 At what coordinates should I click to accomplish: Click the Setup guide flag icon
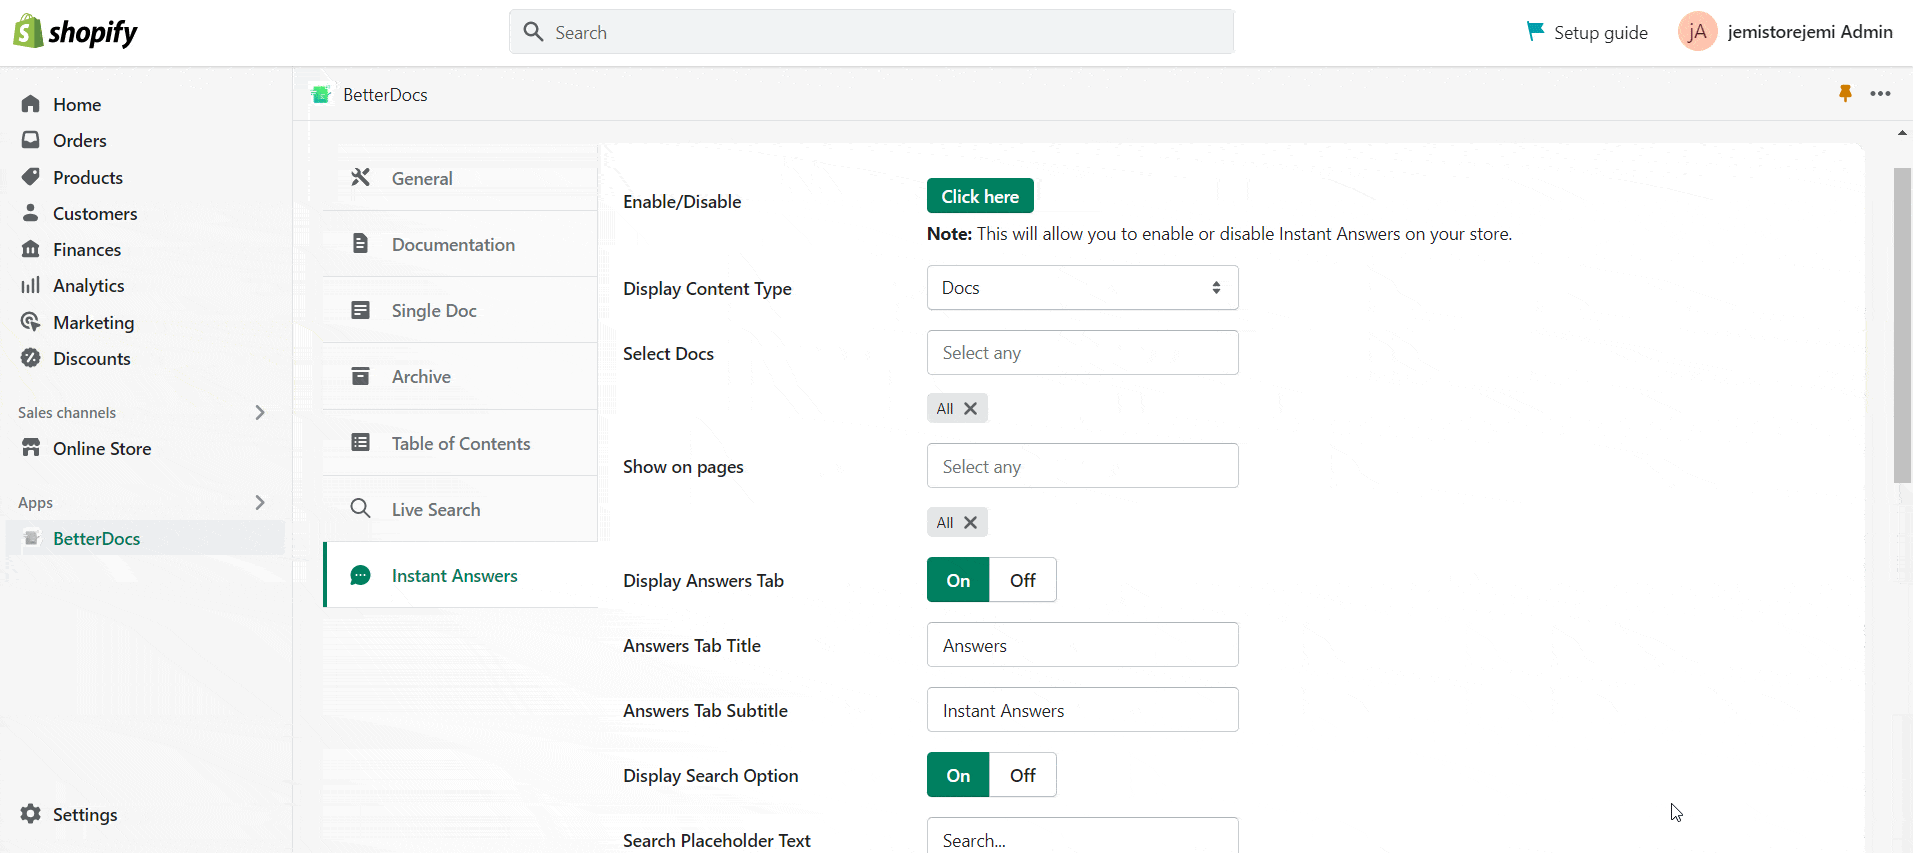(x=1535, y=32)
